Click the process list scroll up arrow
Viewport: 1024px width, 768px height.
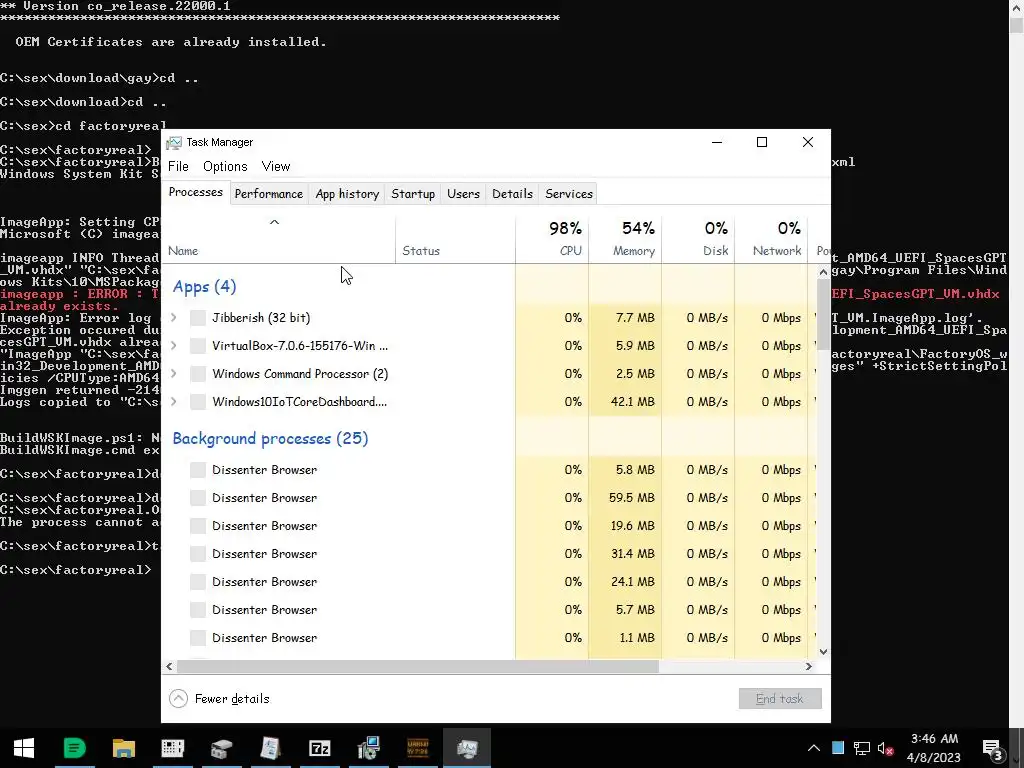point(823,272)
